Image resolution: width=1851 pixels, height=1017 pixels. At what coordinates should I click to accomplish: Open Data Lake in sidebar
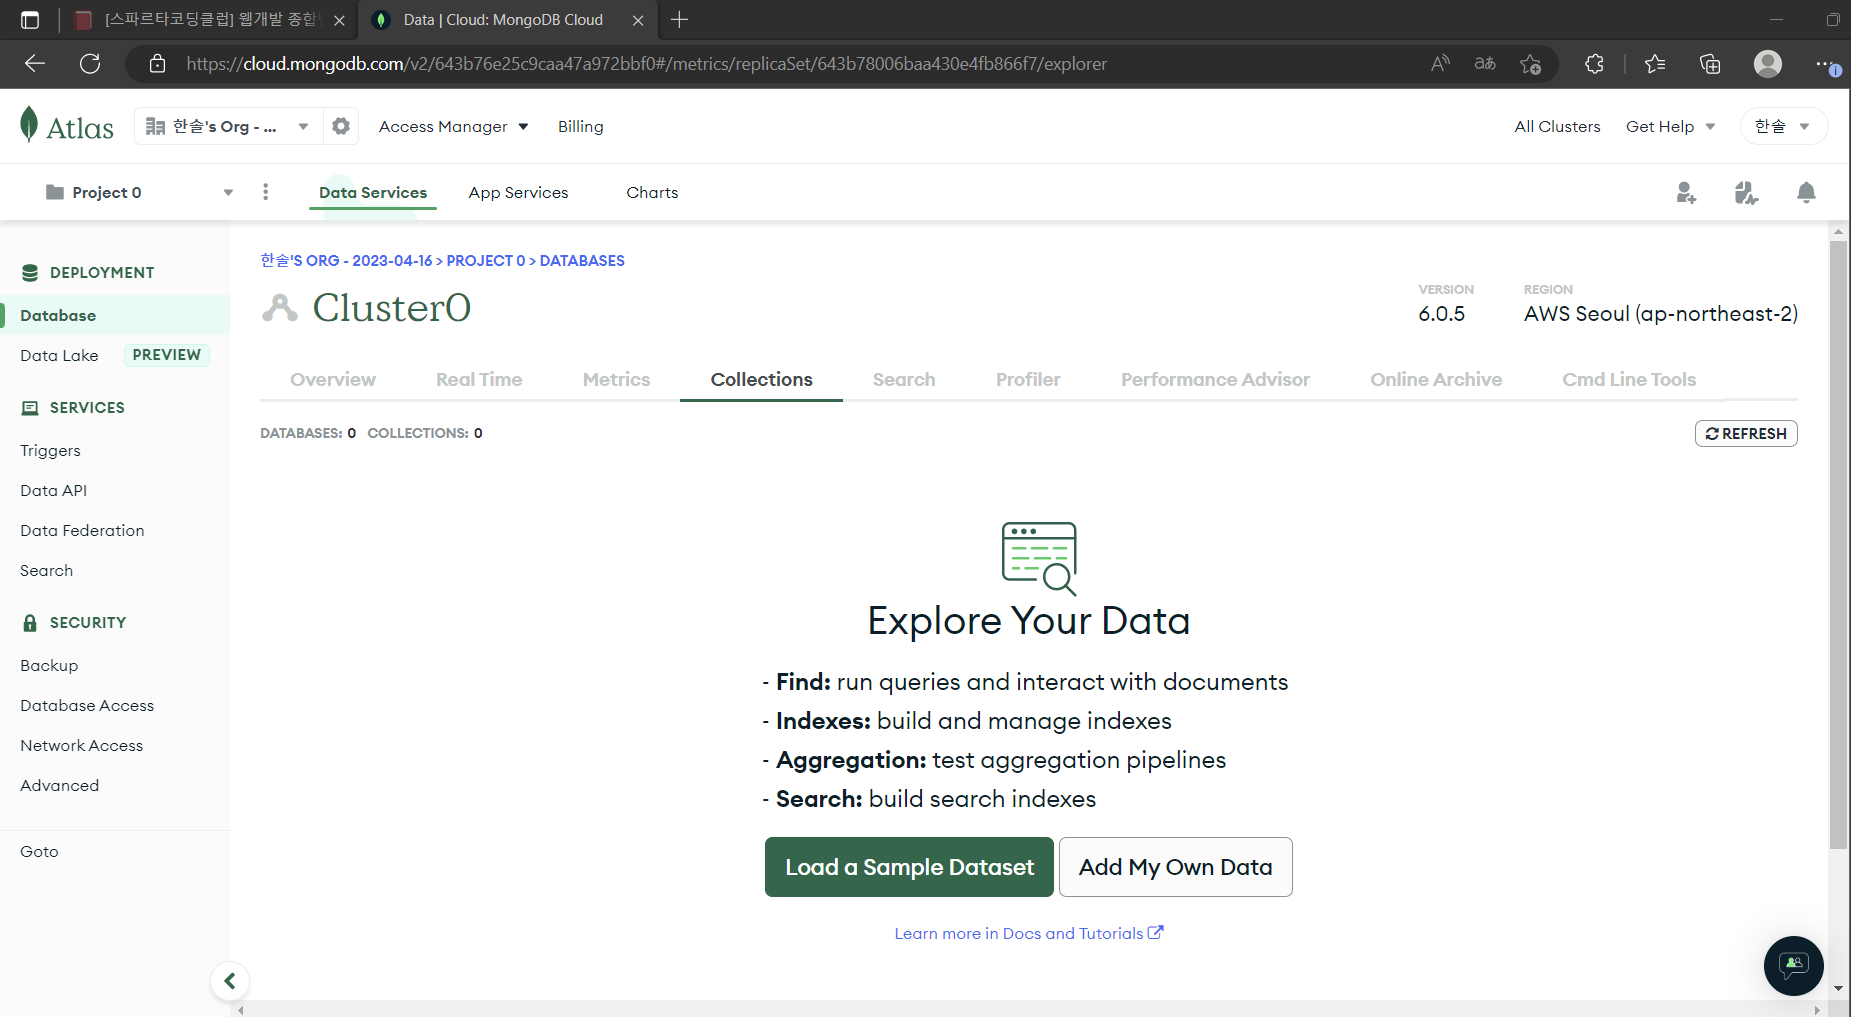(x=59, y=355)
